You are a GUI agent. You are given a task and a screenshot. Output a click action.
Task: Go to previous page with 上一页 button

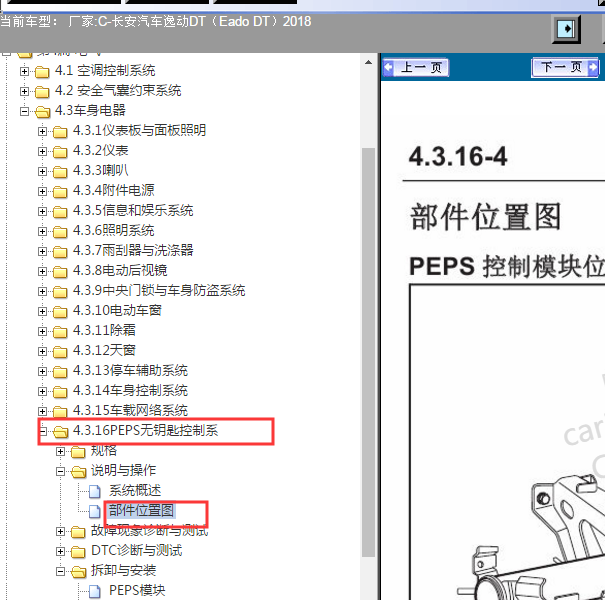pyautogui.click(x=416, y=68)
